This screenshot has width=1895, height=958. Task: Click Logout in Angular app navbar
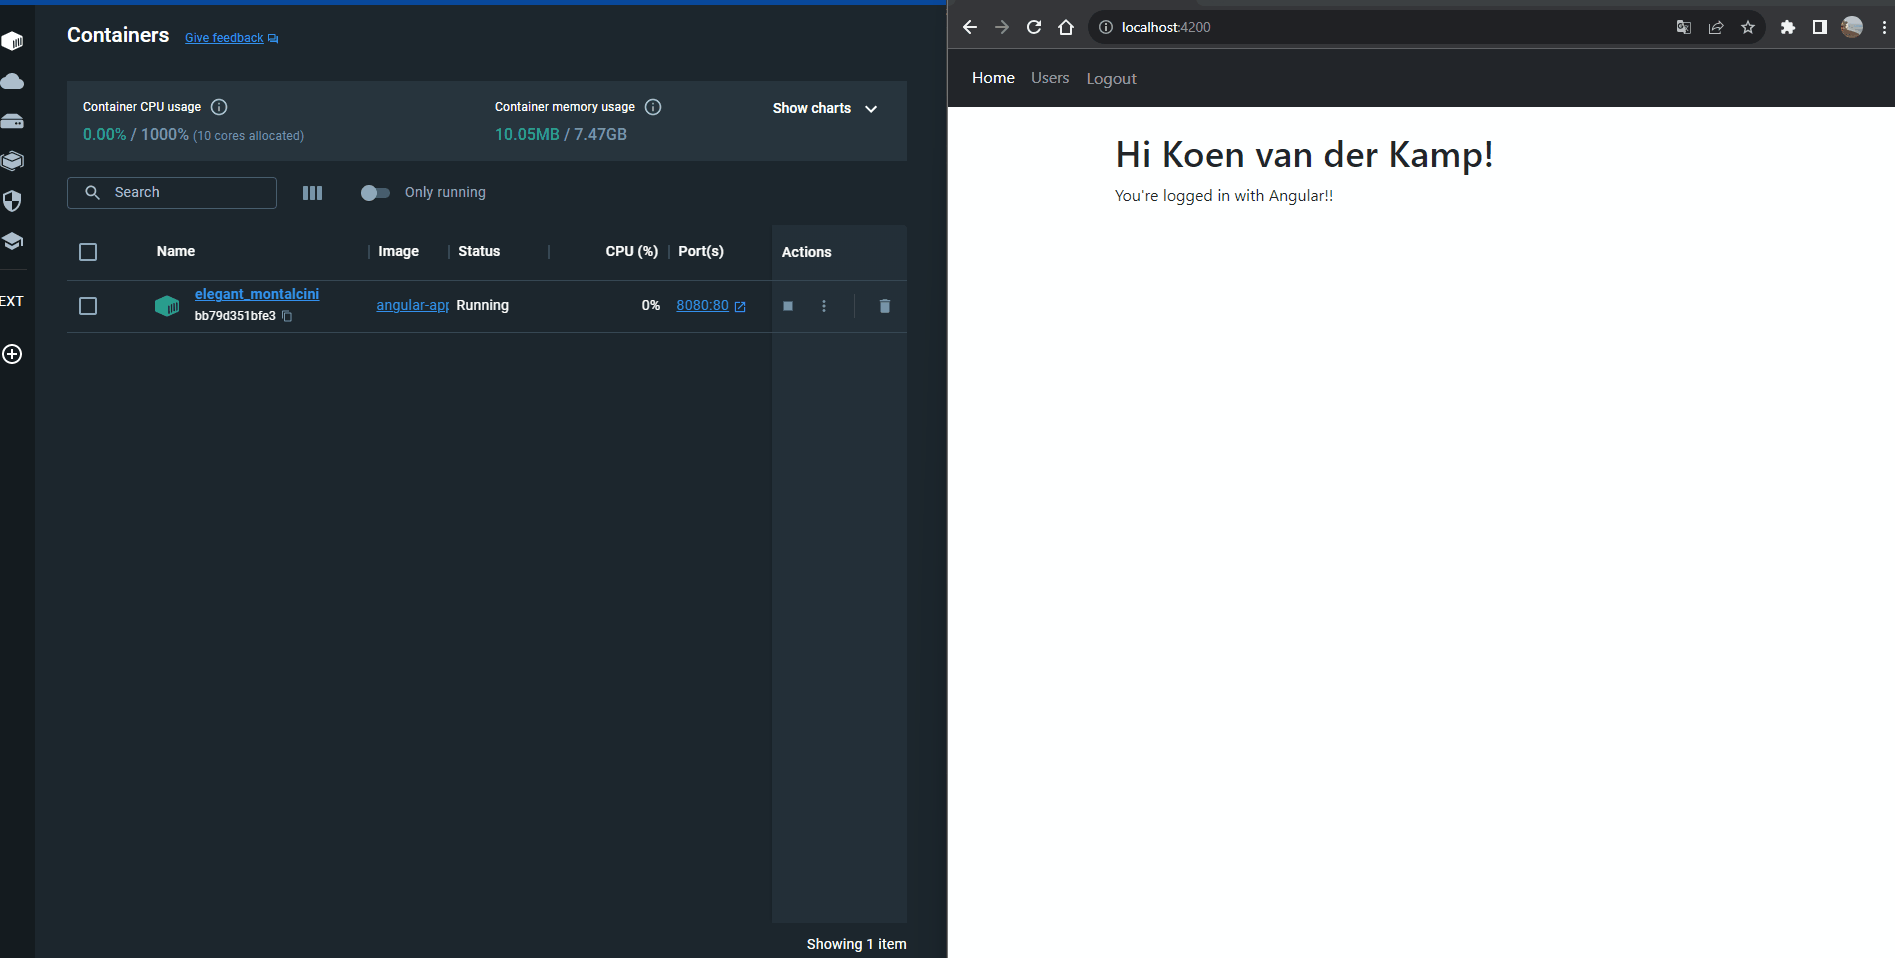click(1112, 79)
